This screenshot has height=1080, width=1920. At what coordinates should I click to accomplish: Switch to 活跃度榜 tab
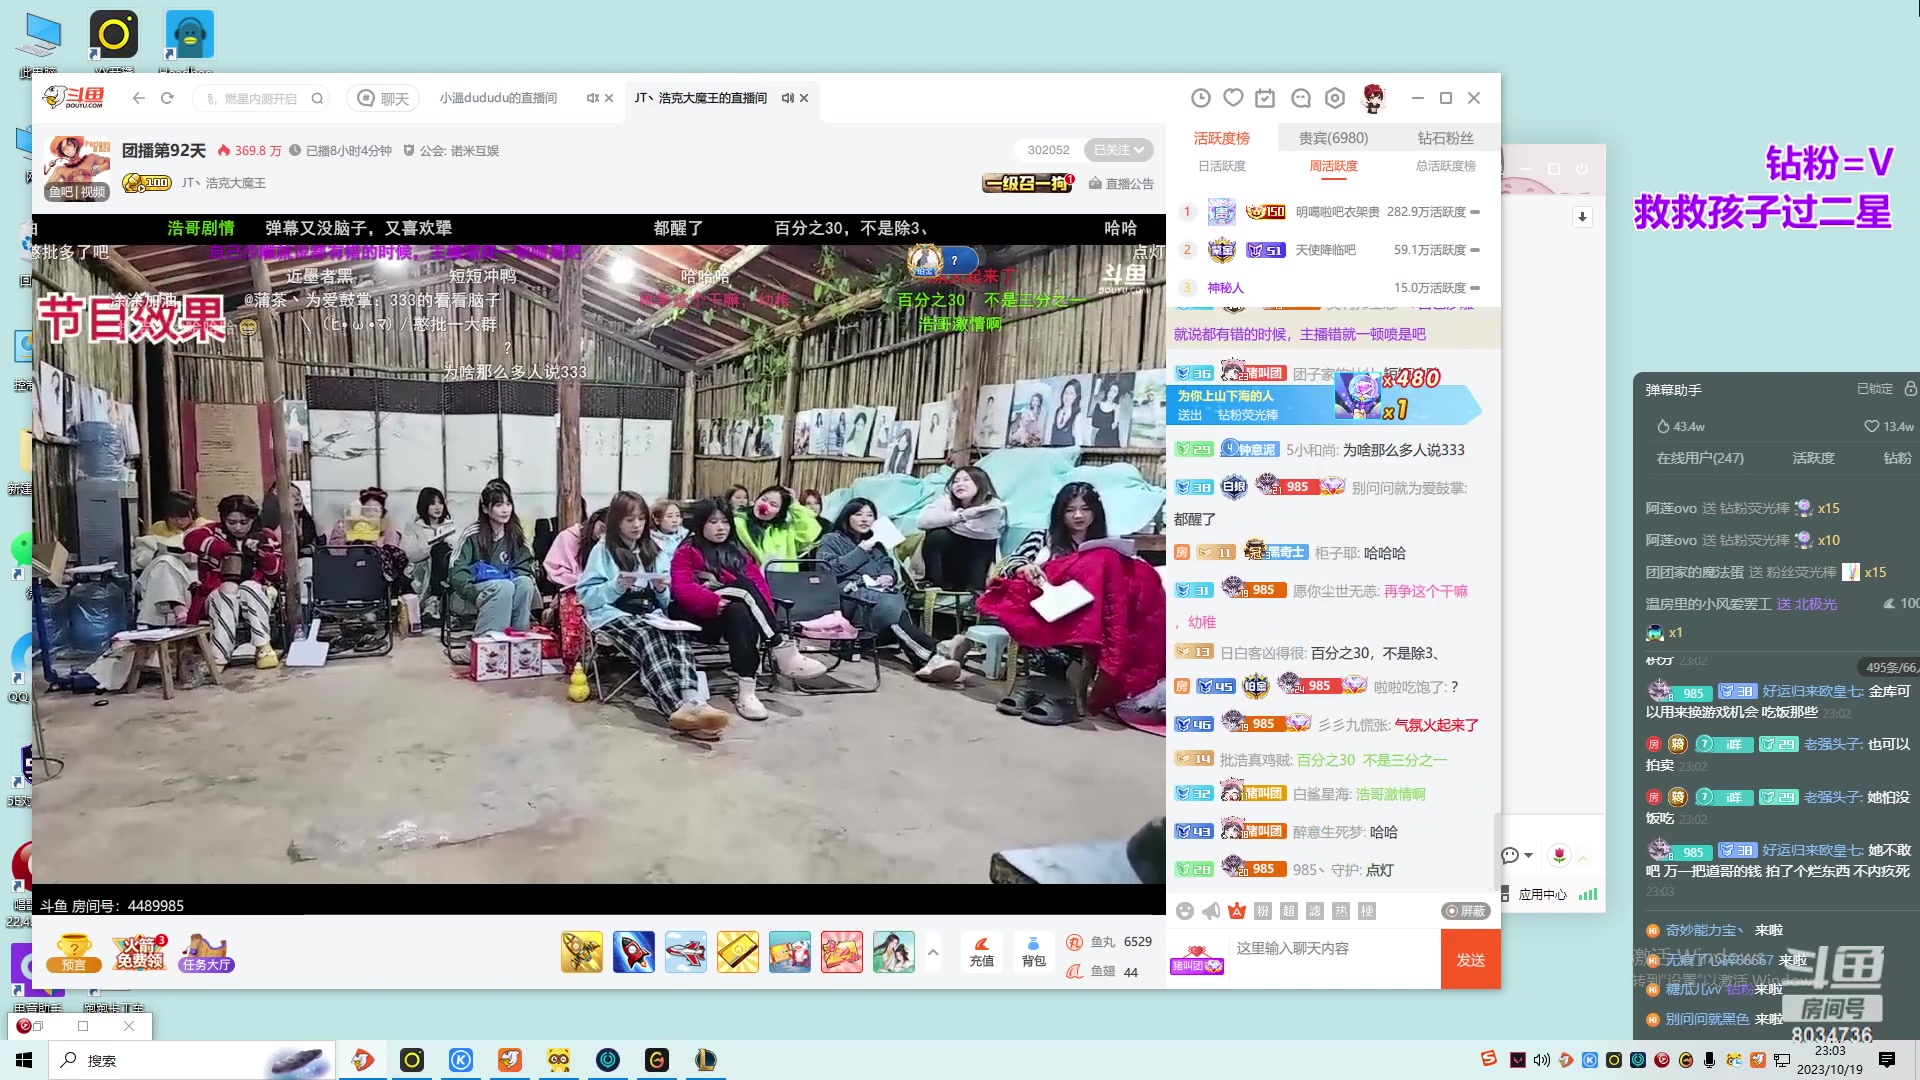click(1222, 138)
